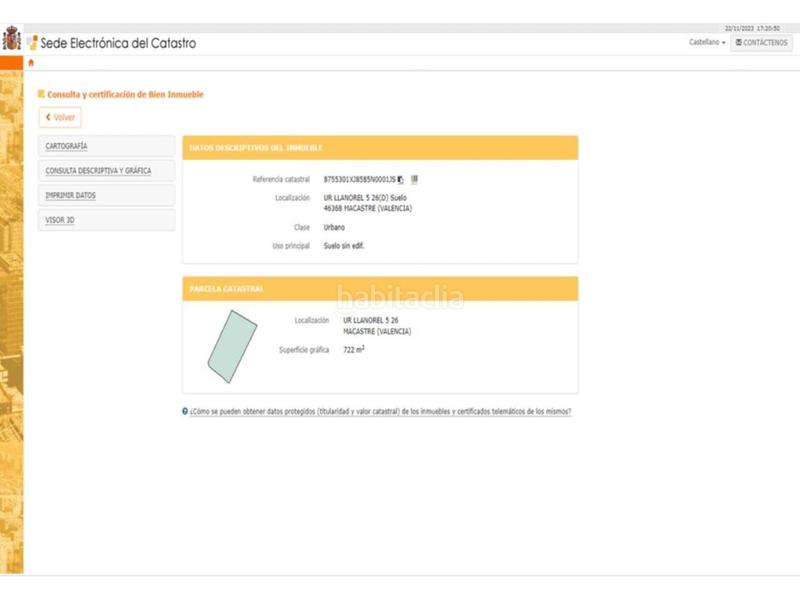Click the icon beside the Consulta y certificación heading

tap(41, 94)
